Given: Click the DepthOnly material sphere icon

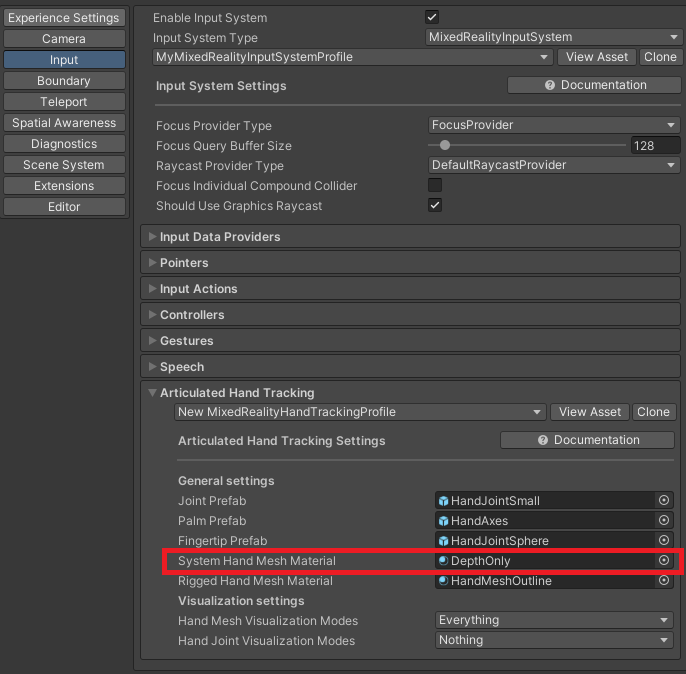Looking at the screenshot, I should 443,561.
